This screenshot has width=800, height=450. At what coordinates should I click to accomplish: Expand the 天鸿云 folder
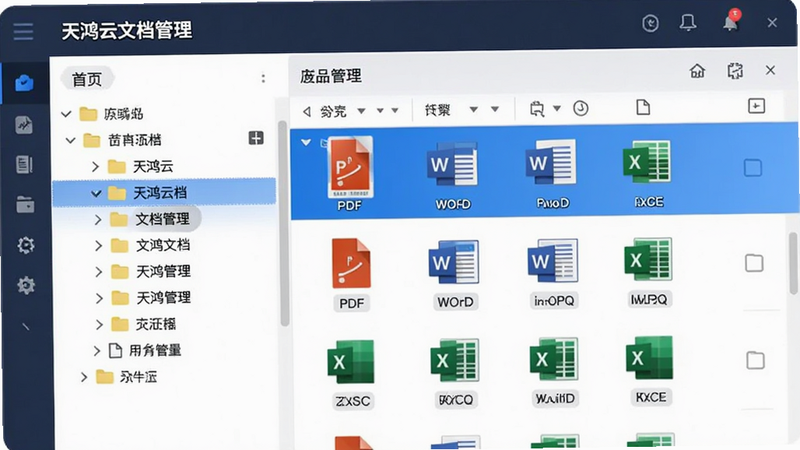click(x=95, y=166)
